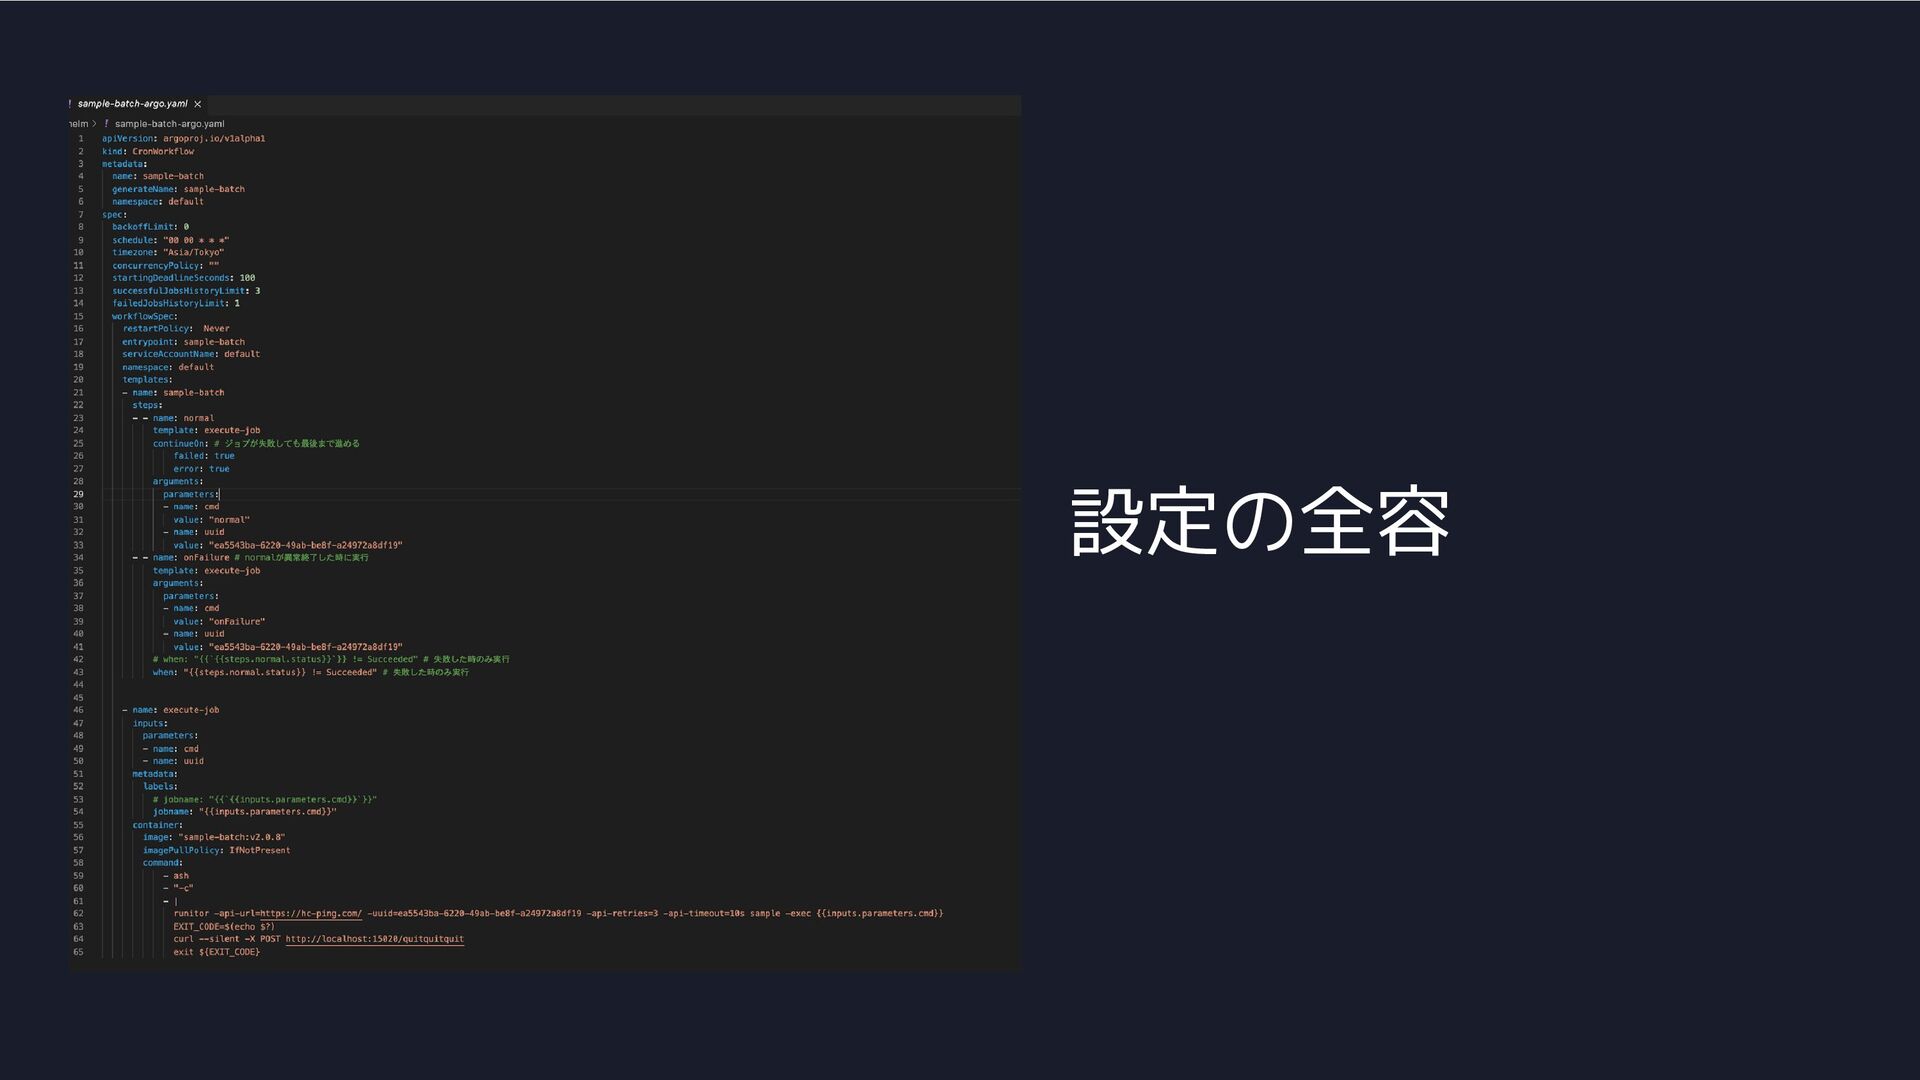
Task: Click the schedule cron value on line 9
Action: pyautogui.click(x=196, y=241)
